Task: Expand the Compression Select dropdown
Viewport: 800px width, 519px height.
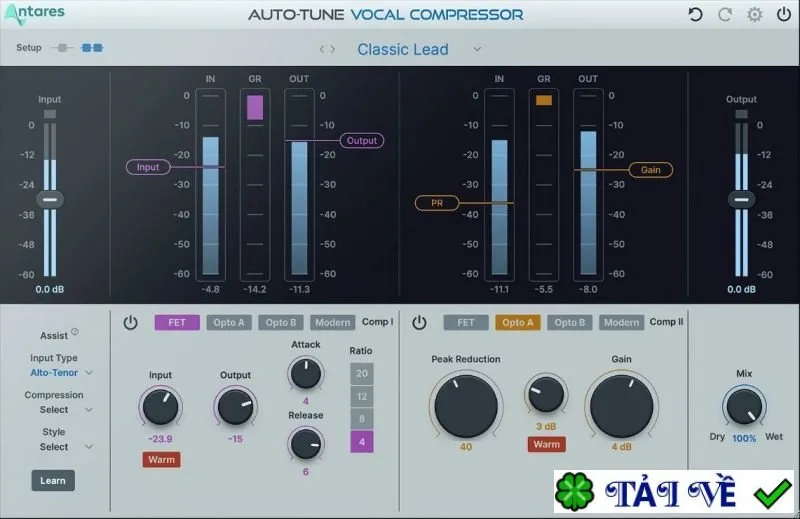Action: [89, 410]
